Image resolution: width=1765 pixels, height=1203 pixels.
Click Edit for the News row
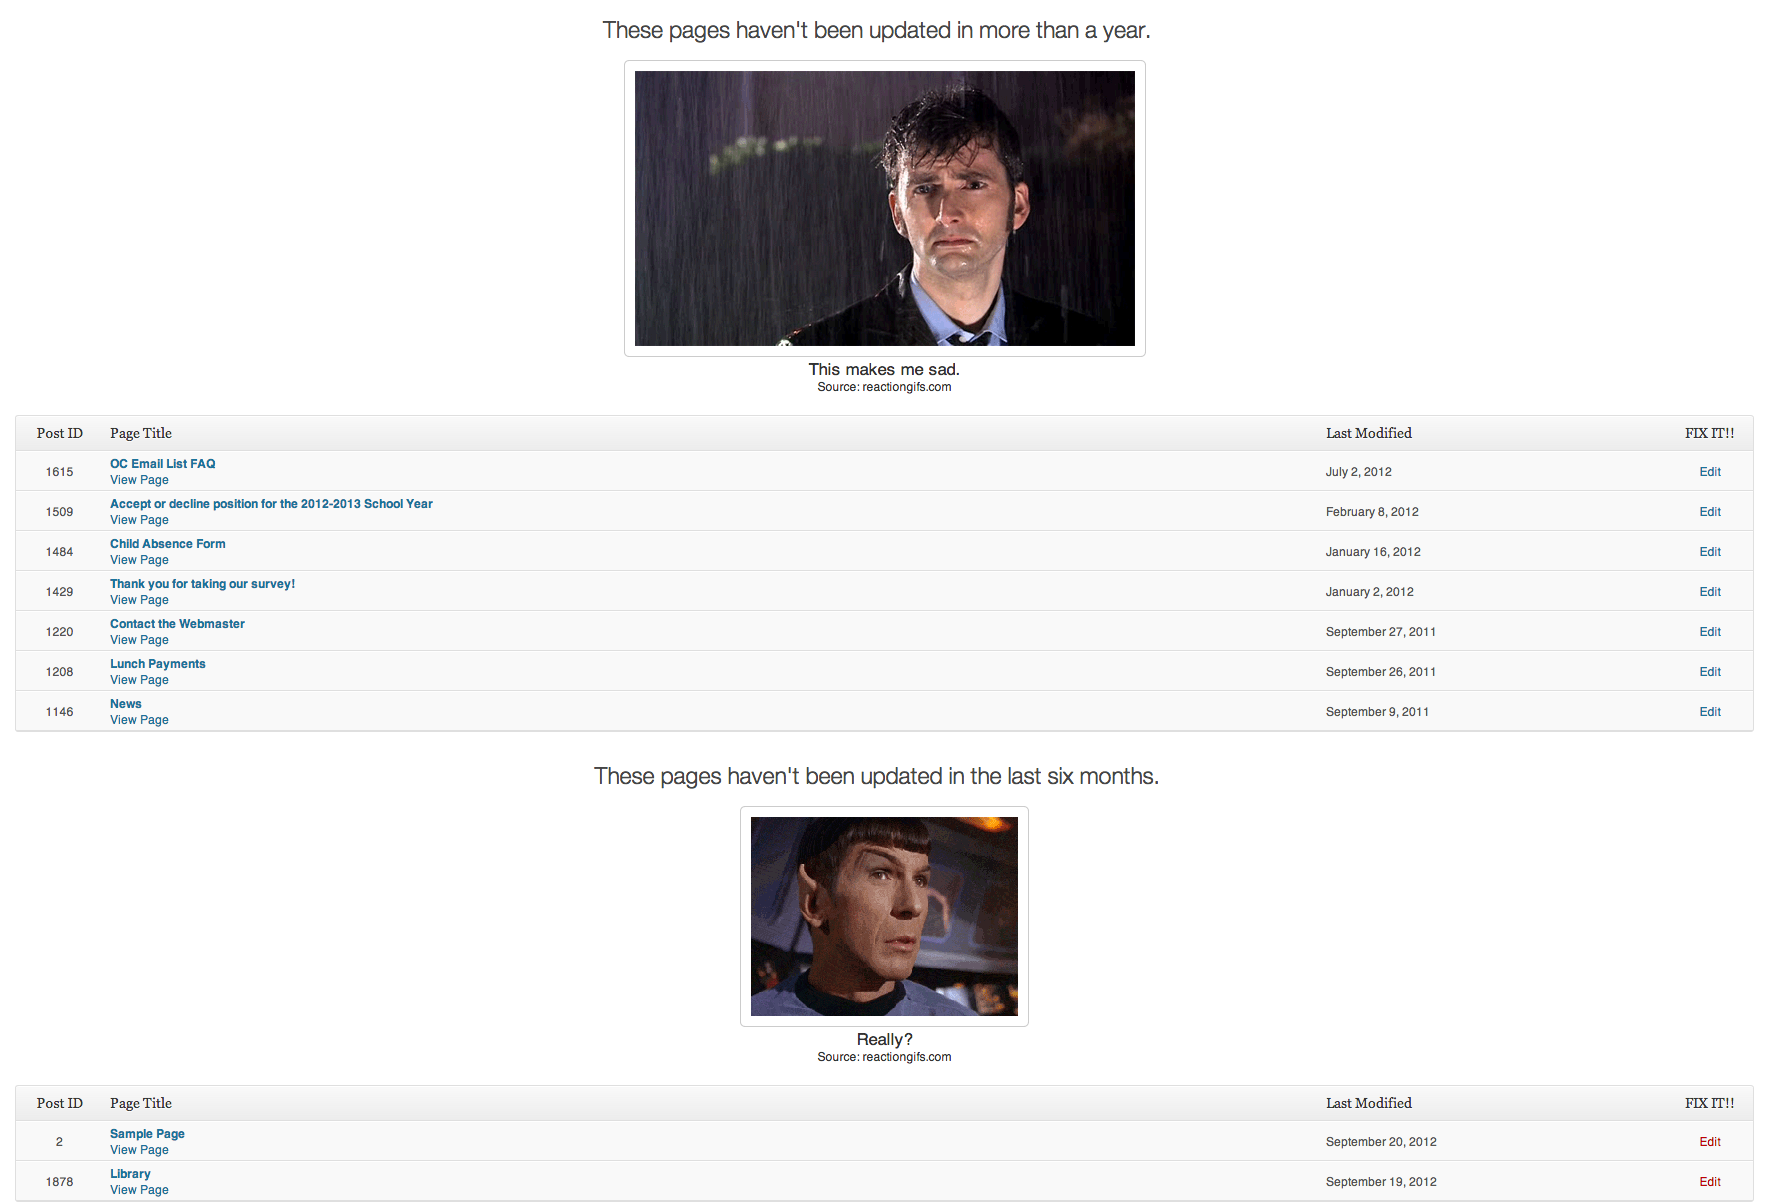tap(1710, 712)
